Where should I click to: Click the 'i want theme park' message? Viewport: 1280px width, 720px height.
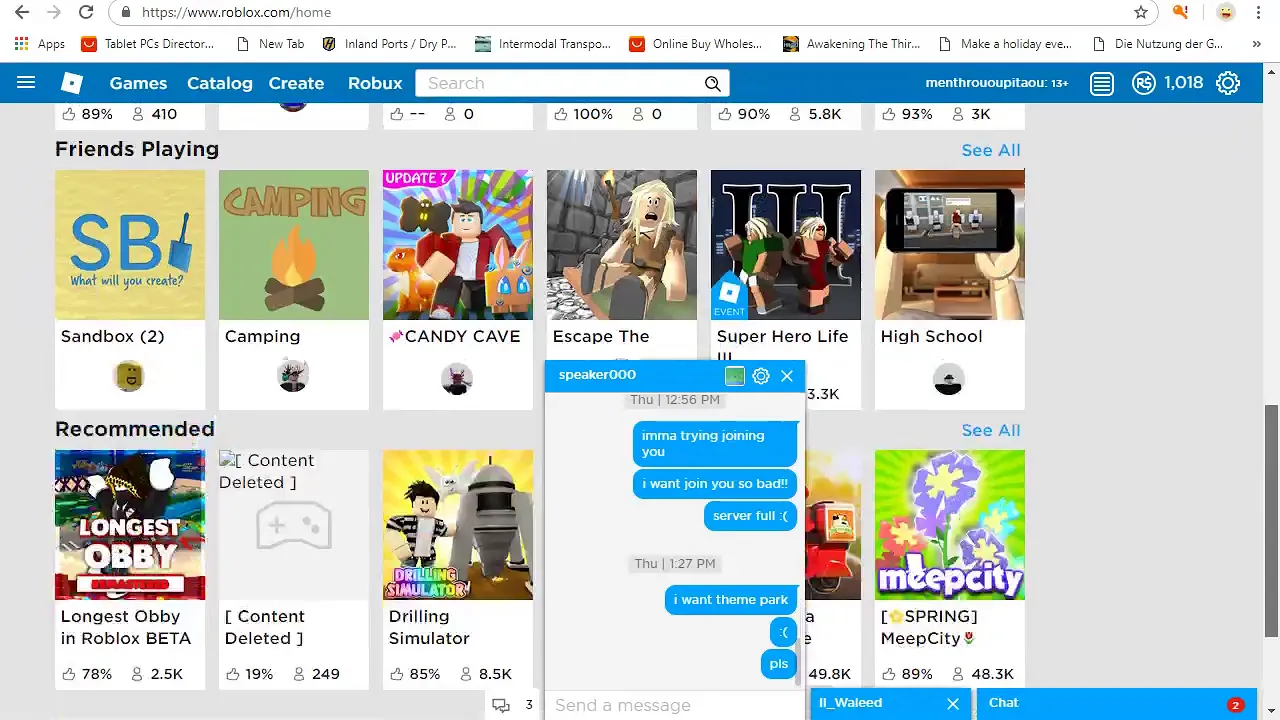731,600
